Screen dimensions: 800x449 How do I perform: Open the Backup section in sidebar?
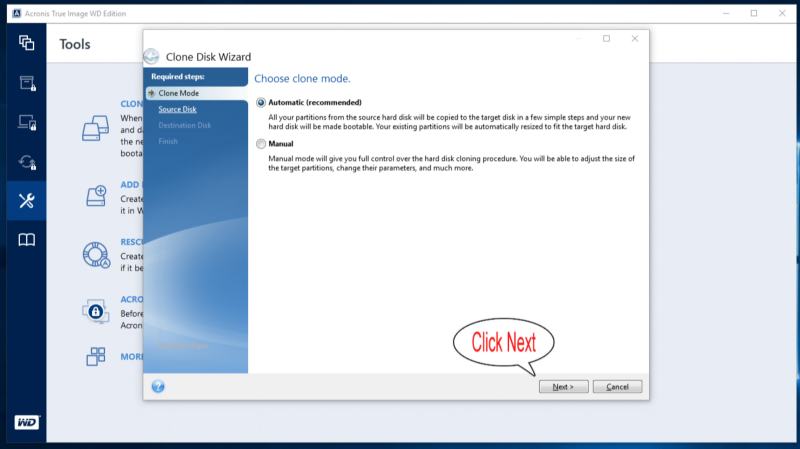[27, 43]
